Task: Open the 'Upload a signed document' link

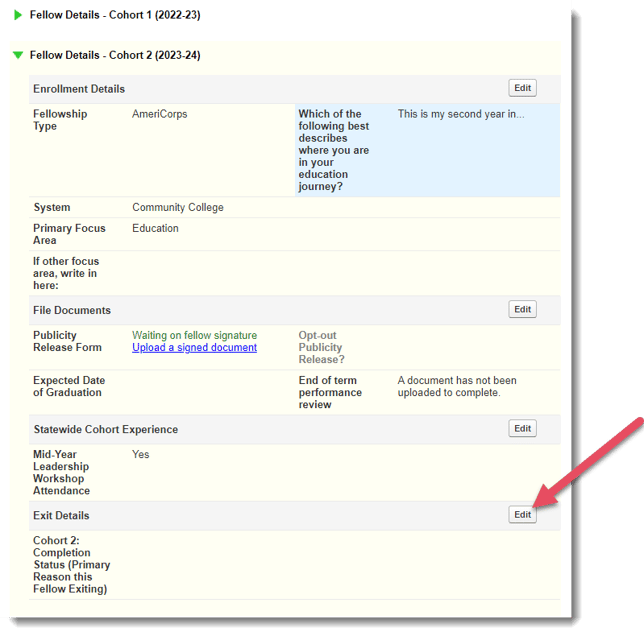Action: click(194, 348)
